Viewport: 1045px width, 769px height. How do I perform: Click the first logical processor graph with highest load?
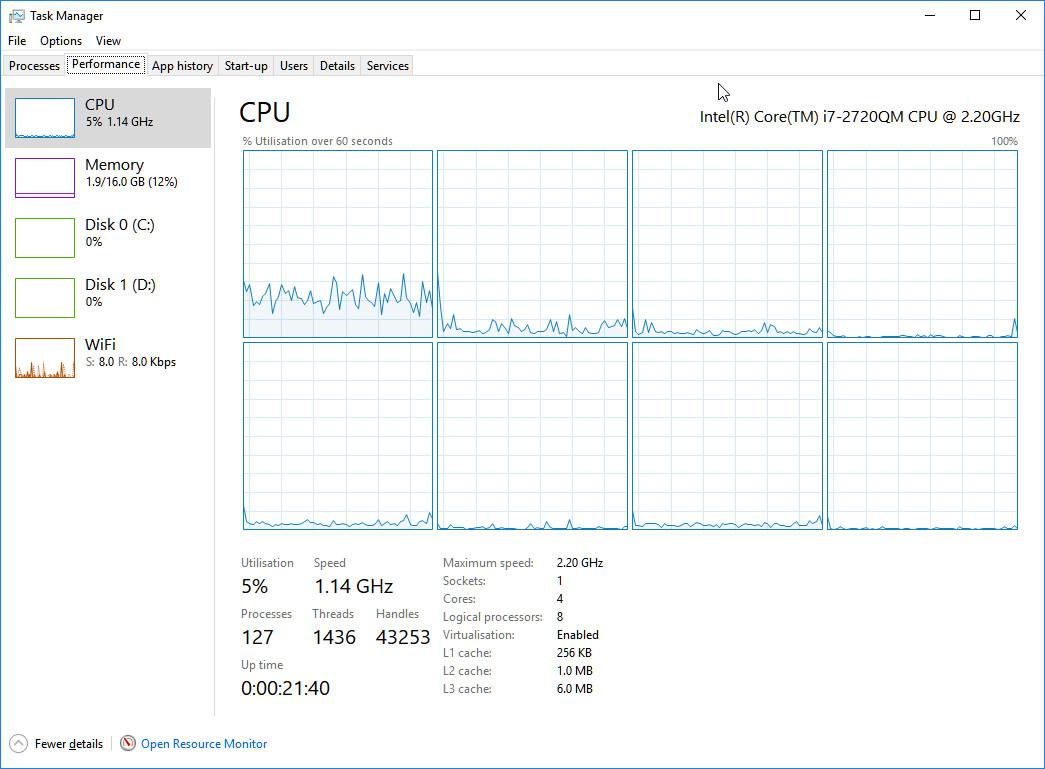(x=338, y=244)
